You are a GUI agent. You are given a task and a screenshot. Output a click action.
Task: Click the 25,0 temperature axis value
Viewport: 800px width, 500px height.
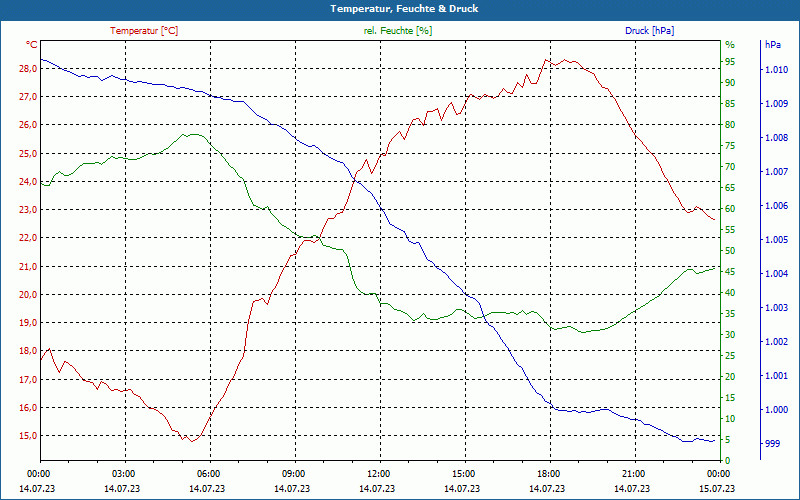click(28, 154)
